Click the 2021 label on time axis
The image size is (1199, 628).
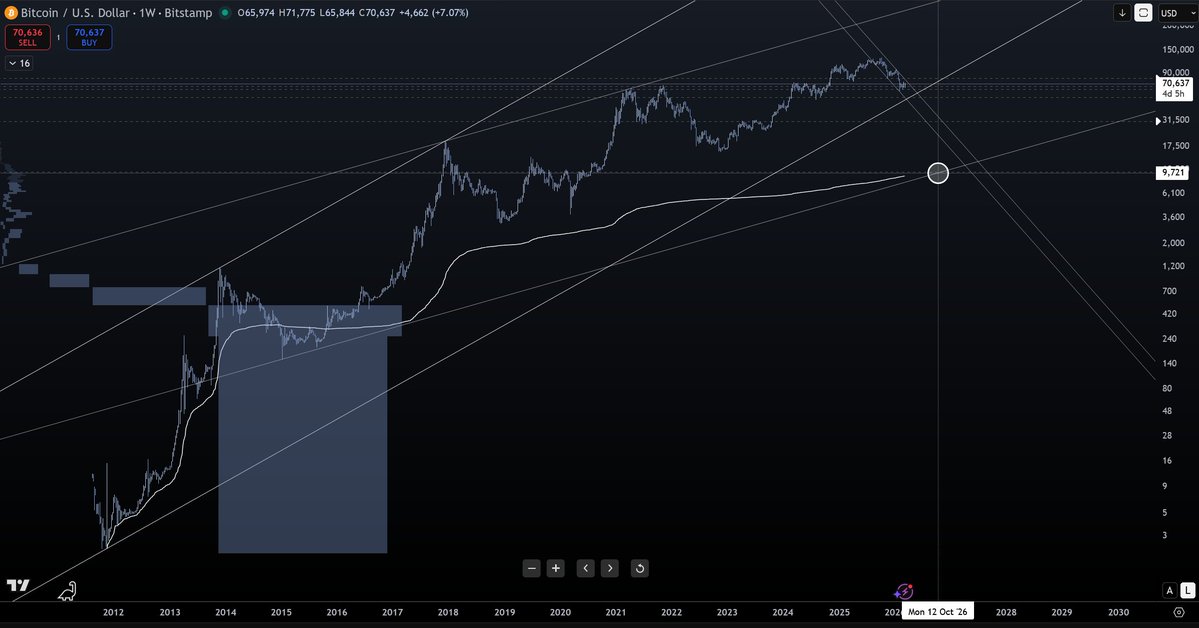click(616, 612)
